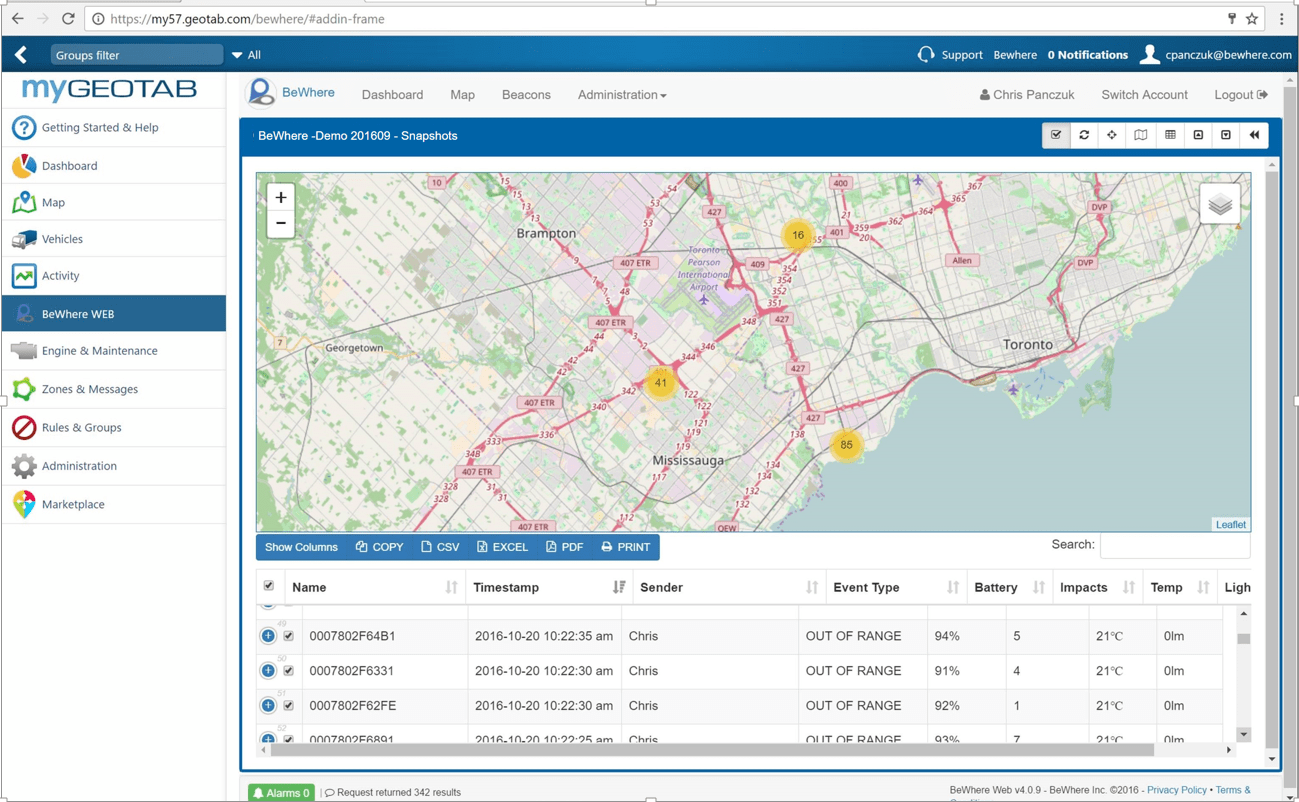Screen dimensions: 1299x802
Task: Click the PRINT button
Action: point(626,547)
